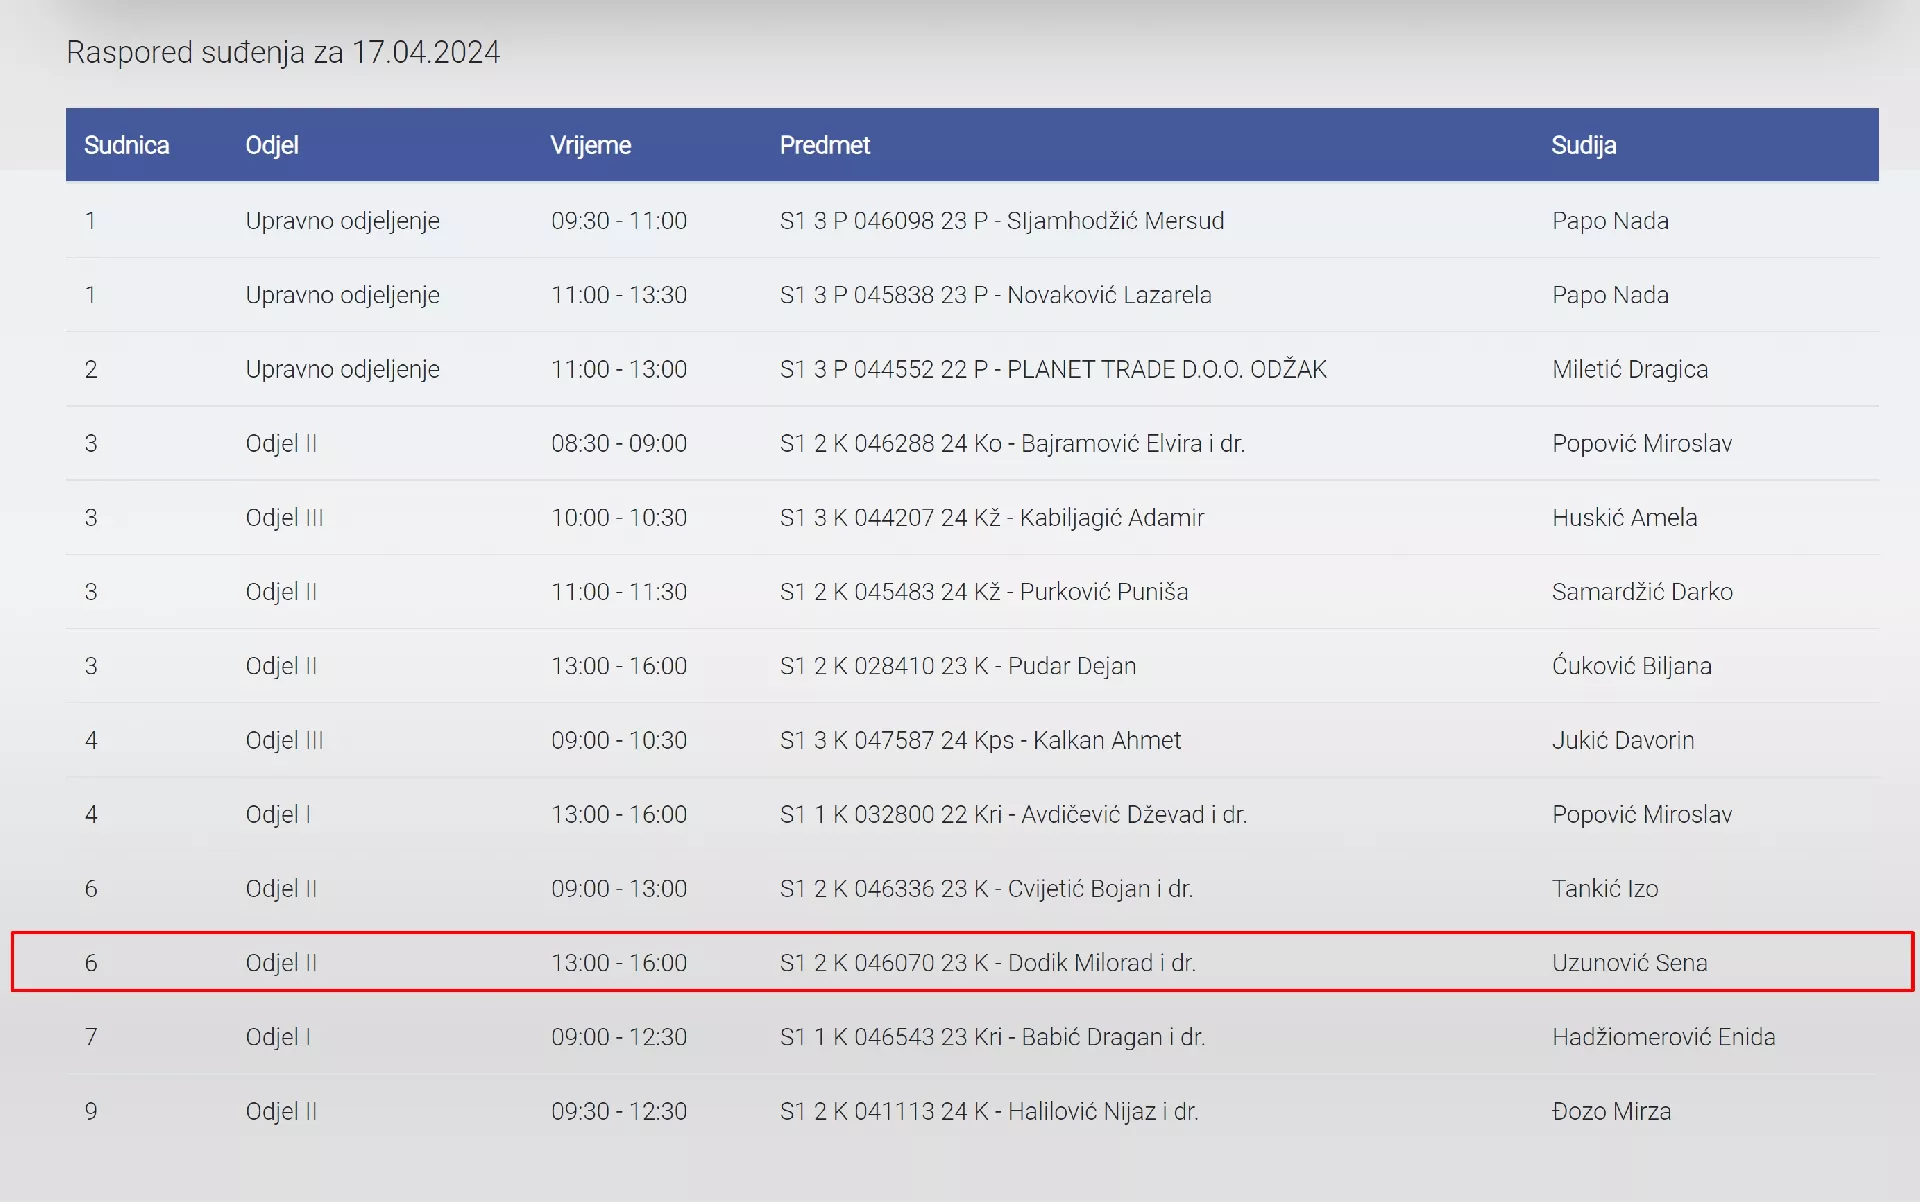The height and width of the screenshot is (1202, 1920).
Task: Click the PLANET TRADE D.O.O. ODŽAK case
Action: point(1052,369)
